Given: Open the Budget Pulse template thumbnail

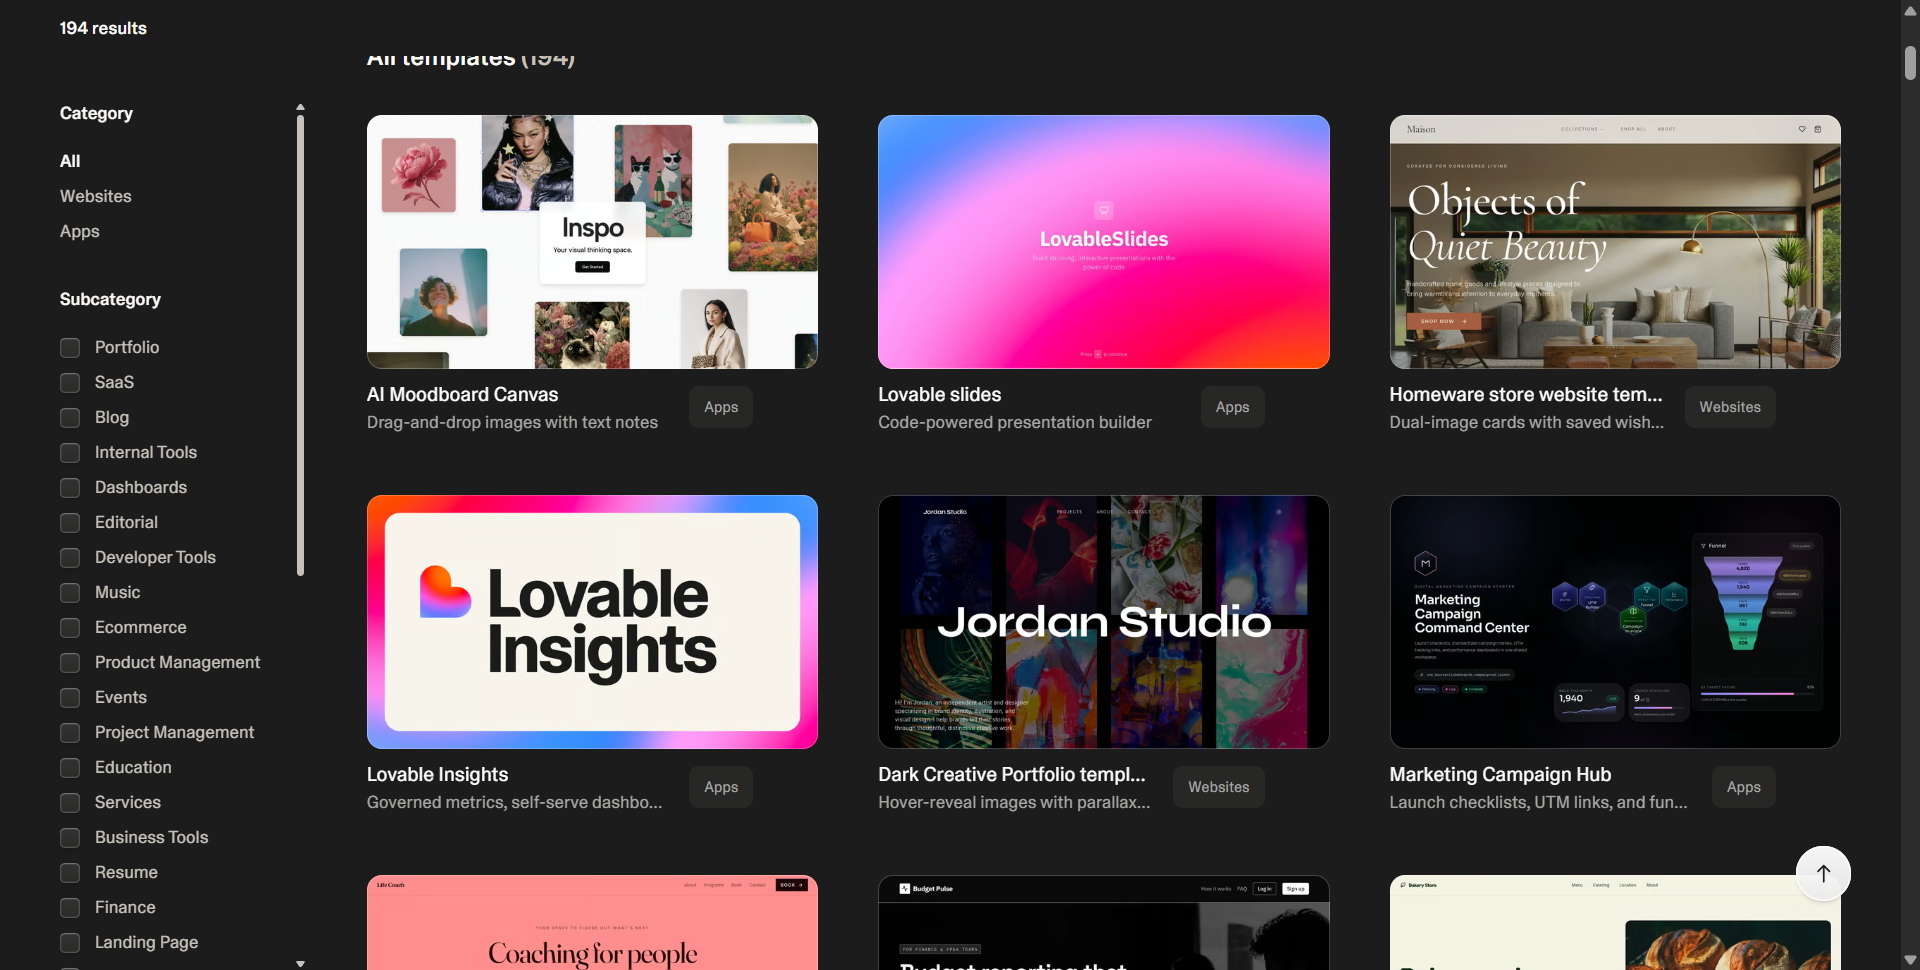Looking at the screenshot, I should [x=1104, y=923].
